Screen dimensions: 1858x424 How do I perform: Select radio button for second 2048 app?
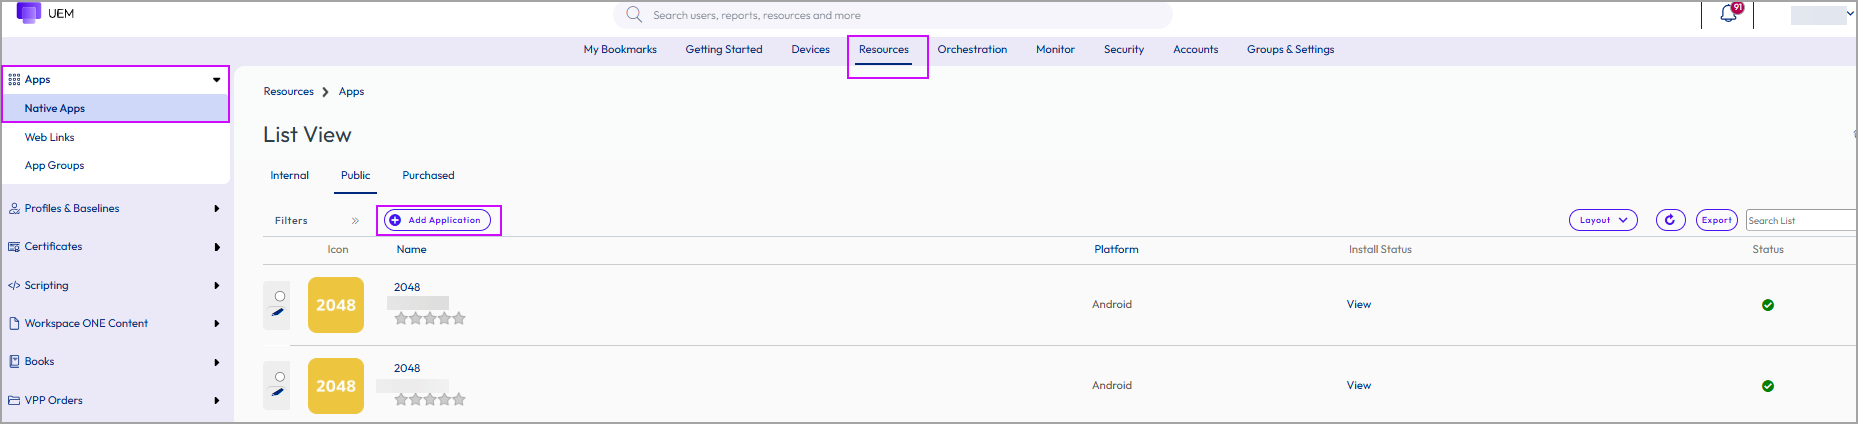pyautogui.click(x=280, y=377)
